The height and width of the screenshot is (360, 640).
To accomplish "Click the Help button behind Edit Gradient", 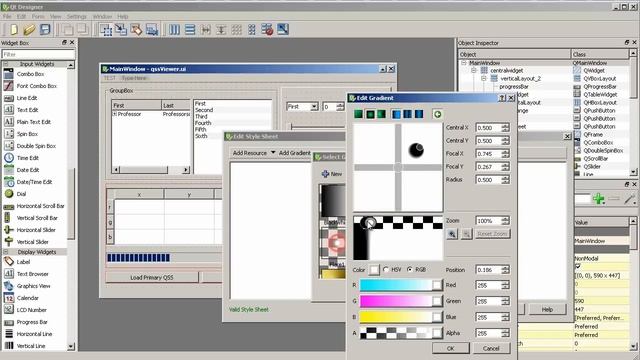I will pyautogui.click(x=547, y=309).
